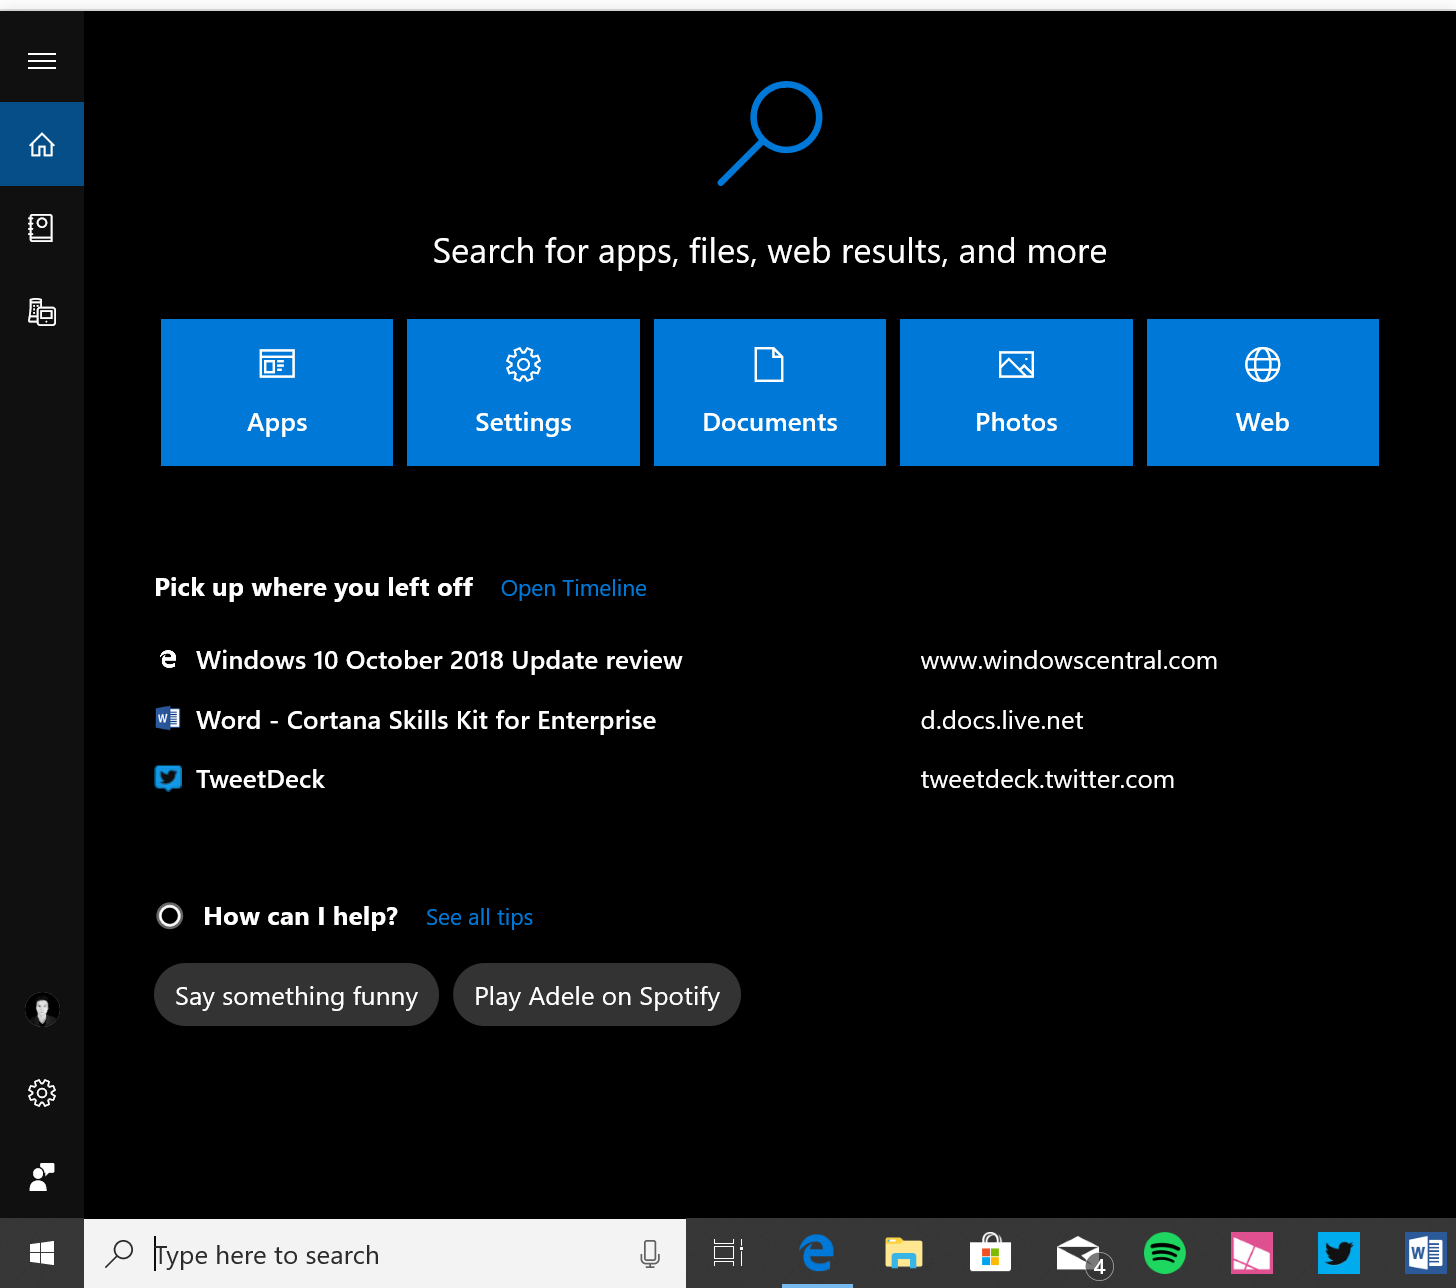Click the Cortana circle icon
The image size is (1456, 1288).
coord(170,916)
